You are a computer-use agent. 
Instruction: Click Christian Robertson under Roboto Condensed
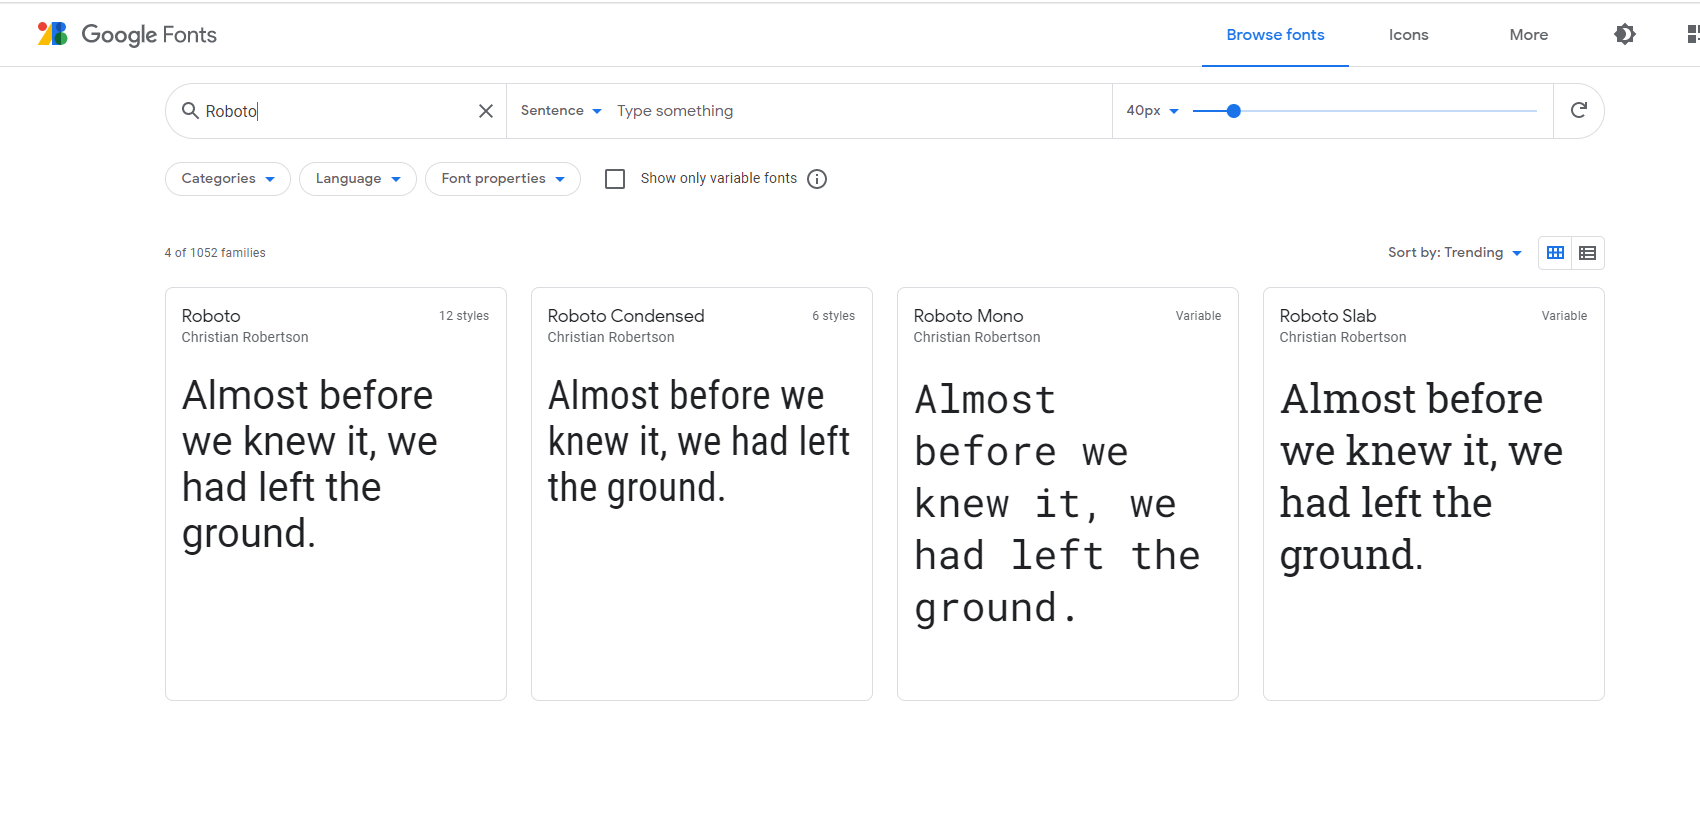pyautogui.click(x=611, y=337)
